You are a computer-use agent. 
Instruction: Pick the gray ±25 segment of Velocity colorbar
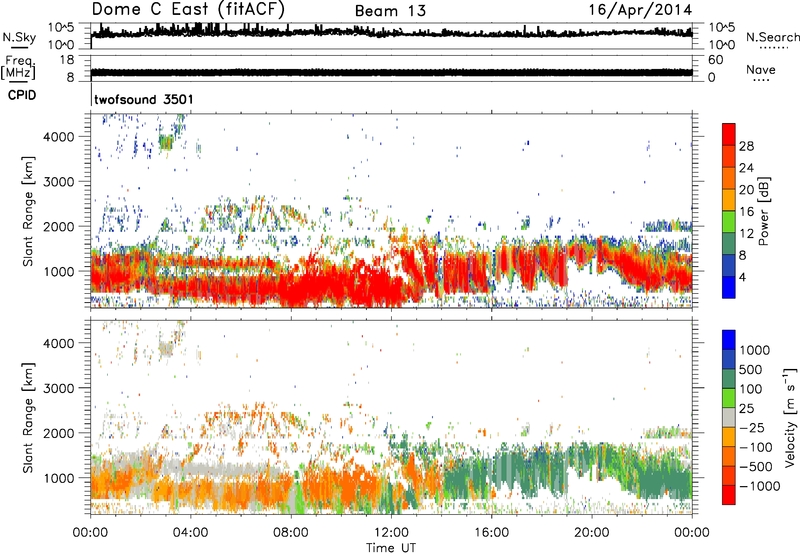[729, 418]
